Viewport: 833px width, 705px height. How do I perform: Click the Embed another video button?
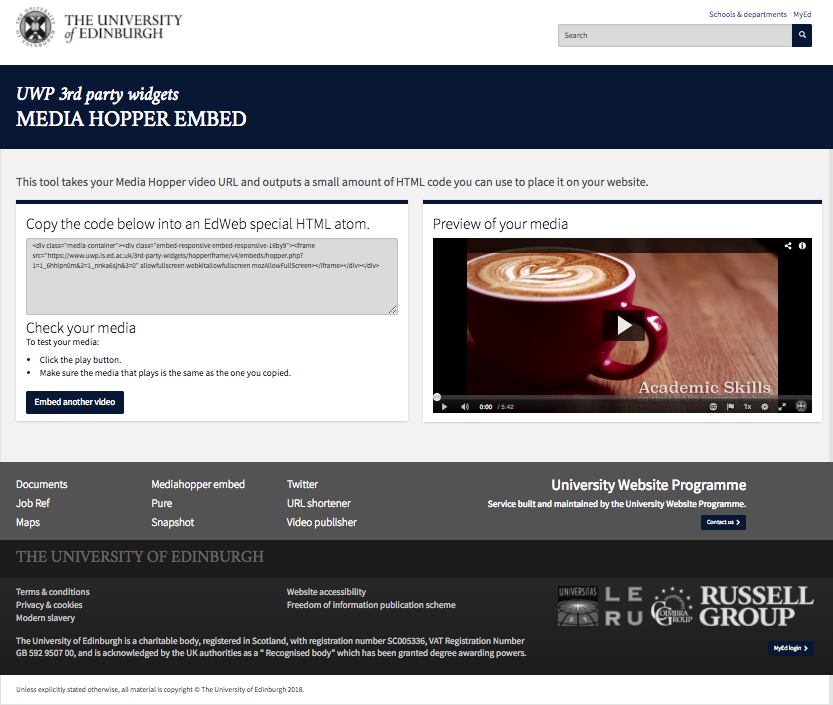tap(75, 402)
